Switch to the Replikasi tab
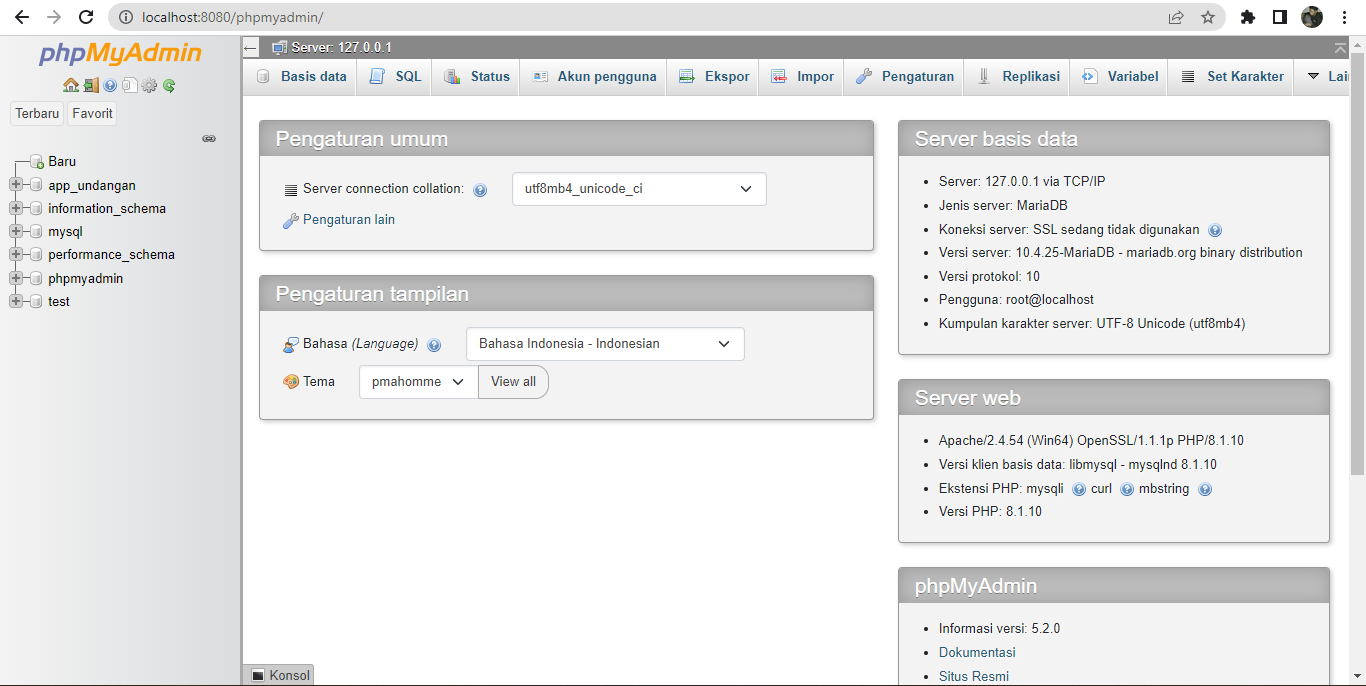The width and height of the screenshot is (1366, 686). (1018, 77)
